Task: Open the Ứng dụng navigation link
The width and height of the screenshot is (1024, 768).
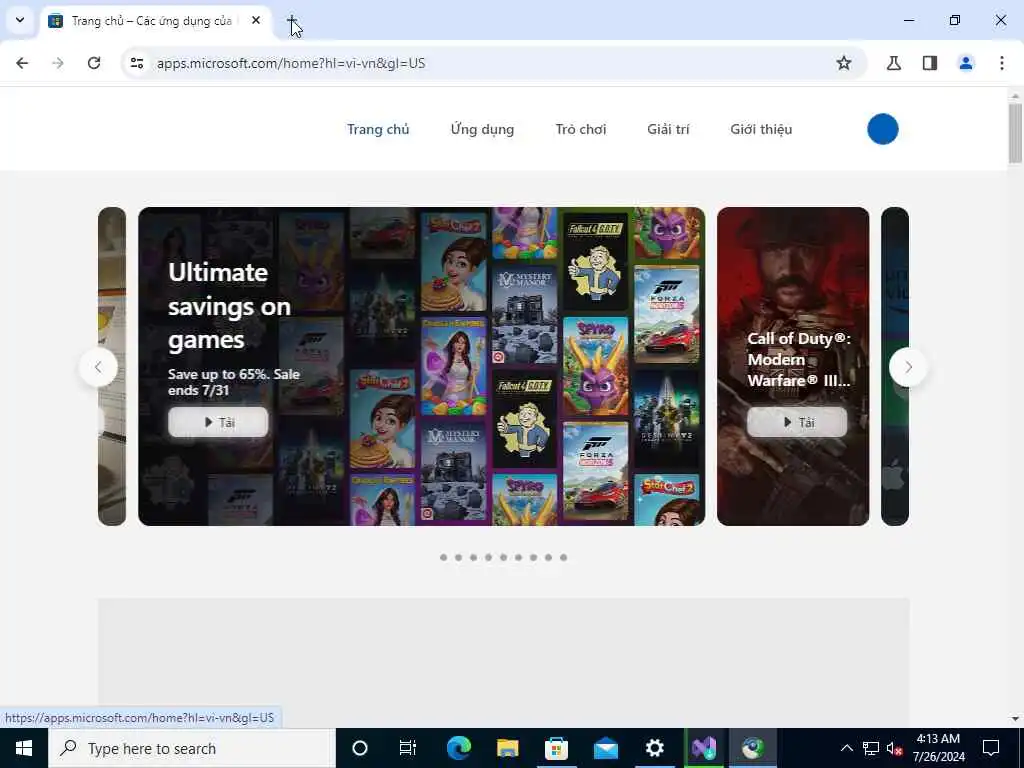Action: 482,129
